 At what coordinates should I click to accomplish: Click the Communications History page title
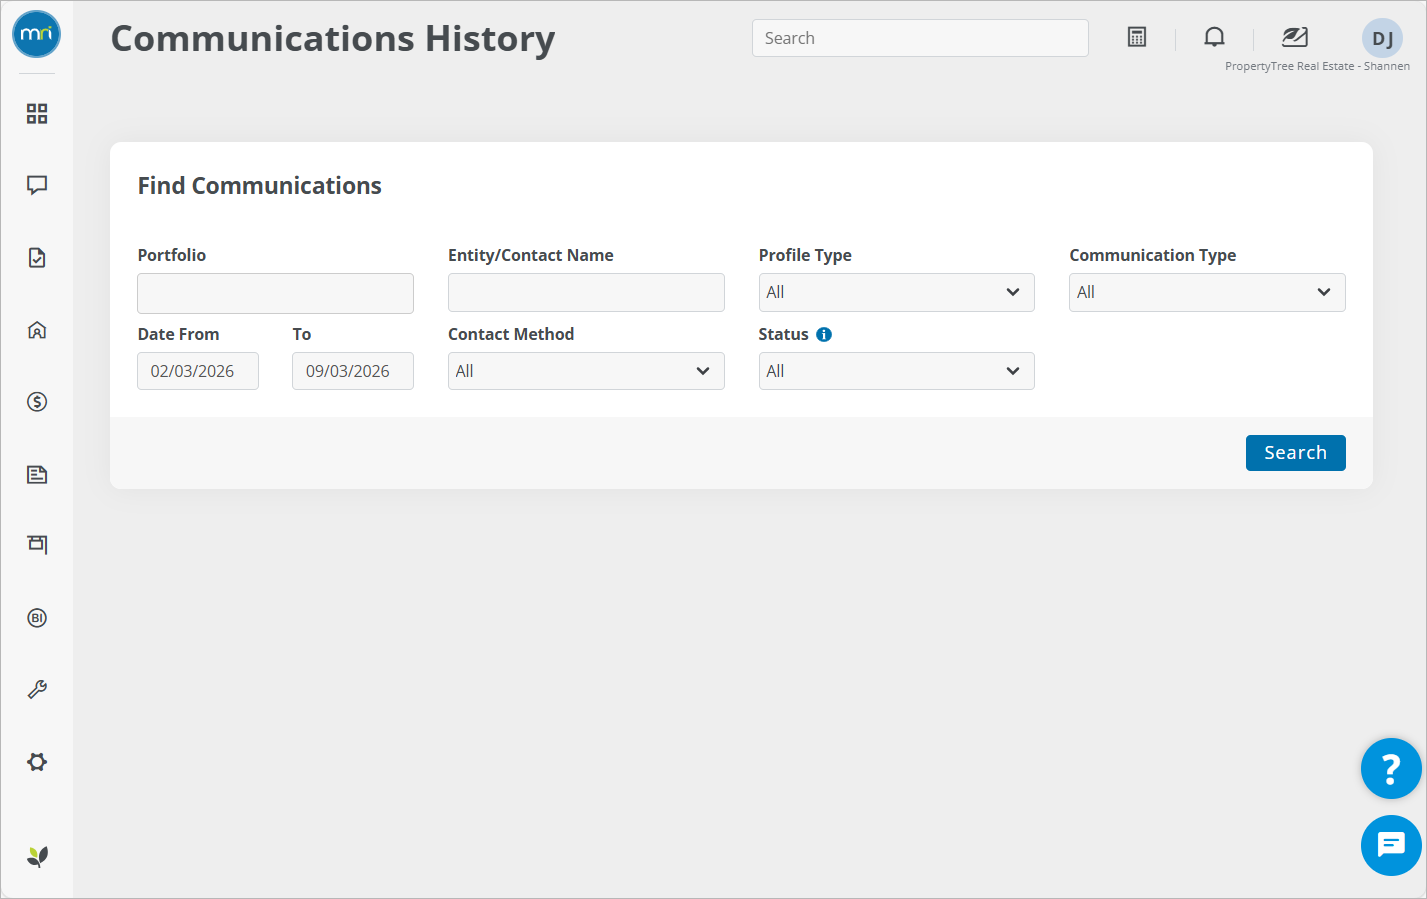coord(333,38)
